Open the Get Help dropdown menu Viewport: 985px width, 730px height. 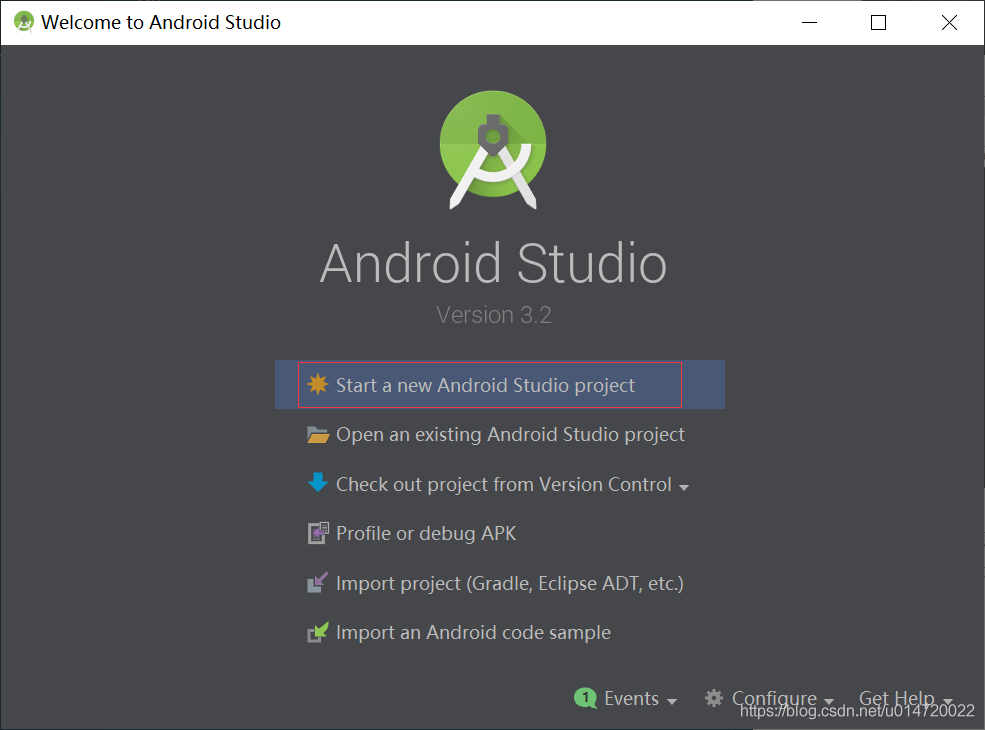(x=906, y=699)
